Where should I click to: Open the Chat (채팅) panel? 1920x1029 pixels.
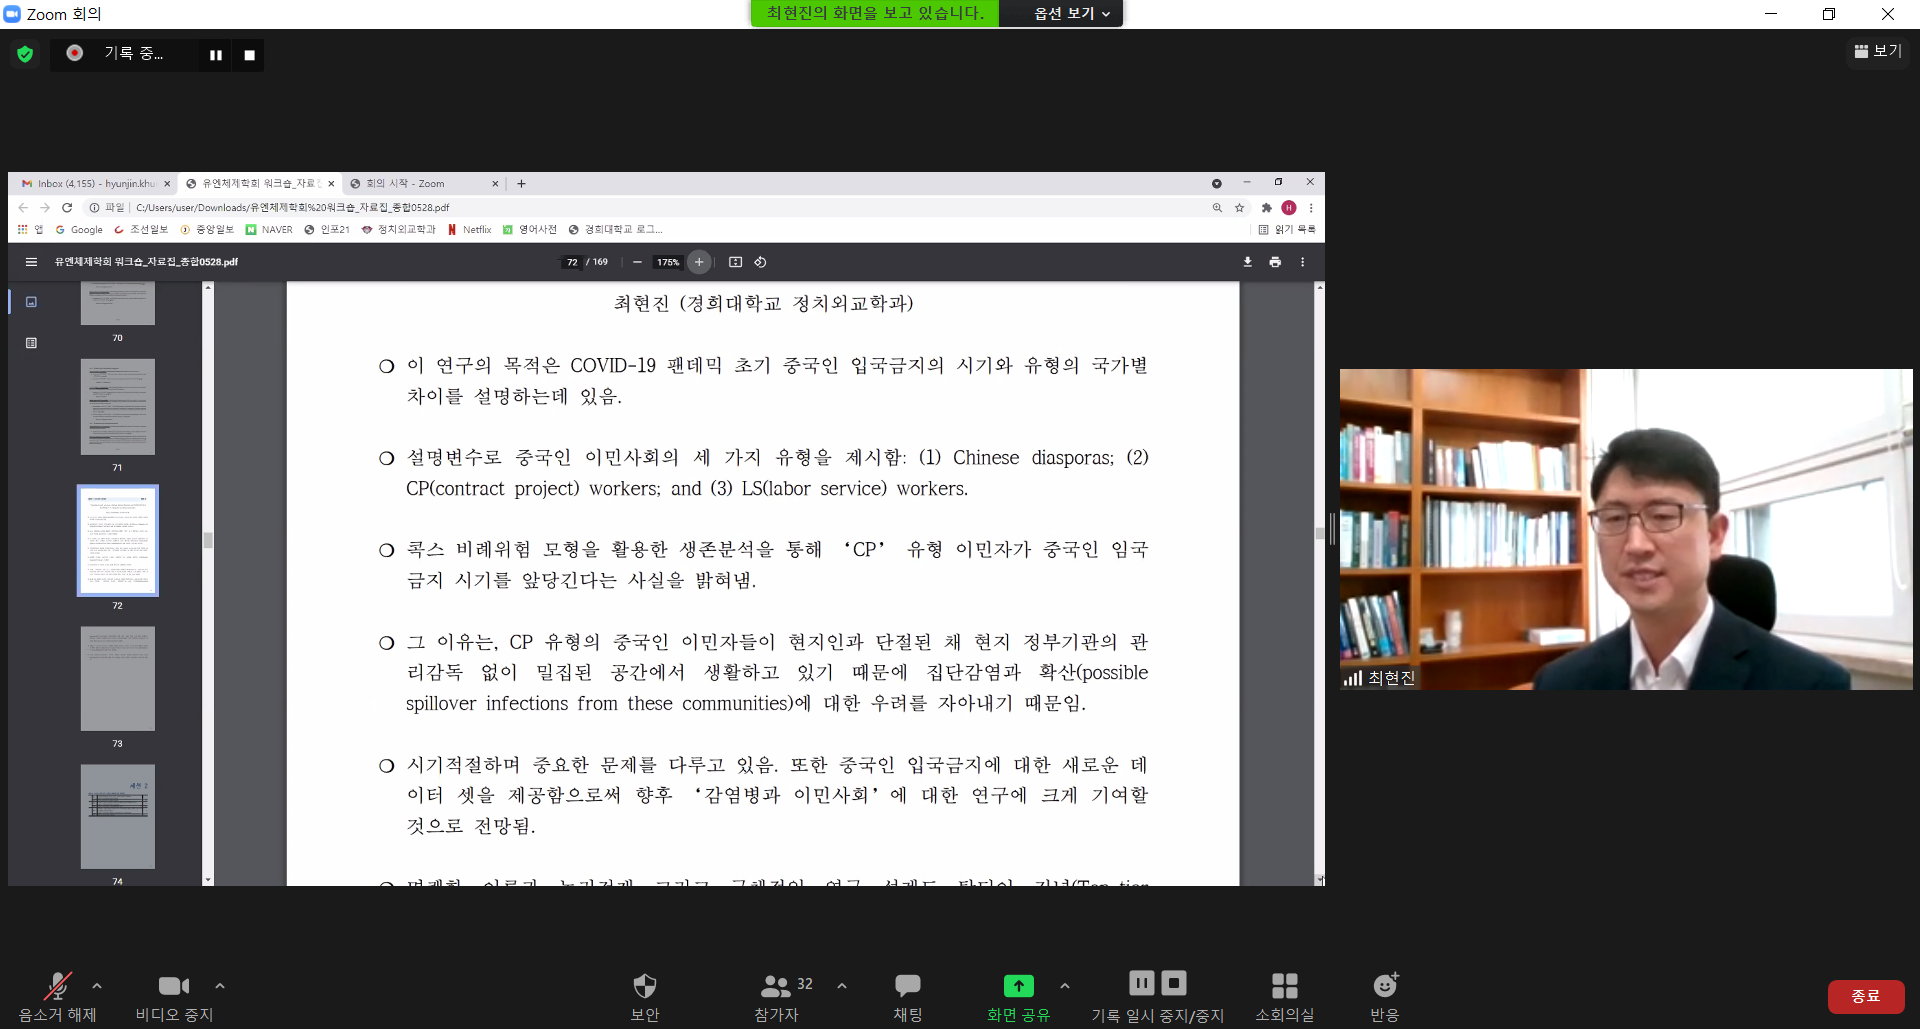(907, 987)
